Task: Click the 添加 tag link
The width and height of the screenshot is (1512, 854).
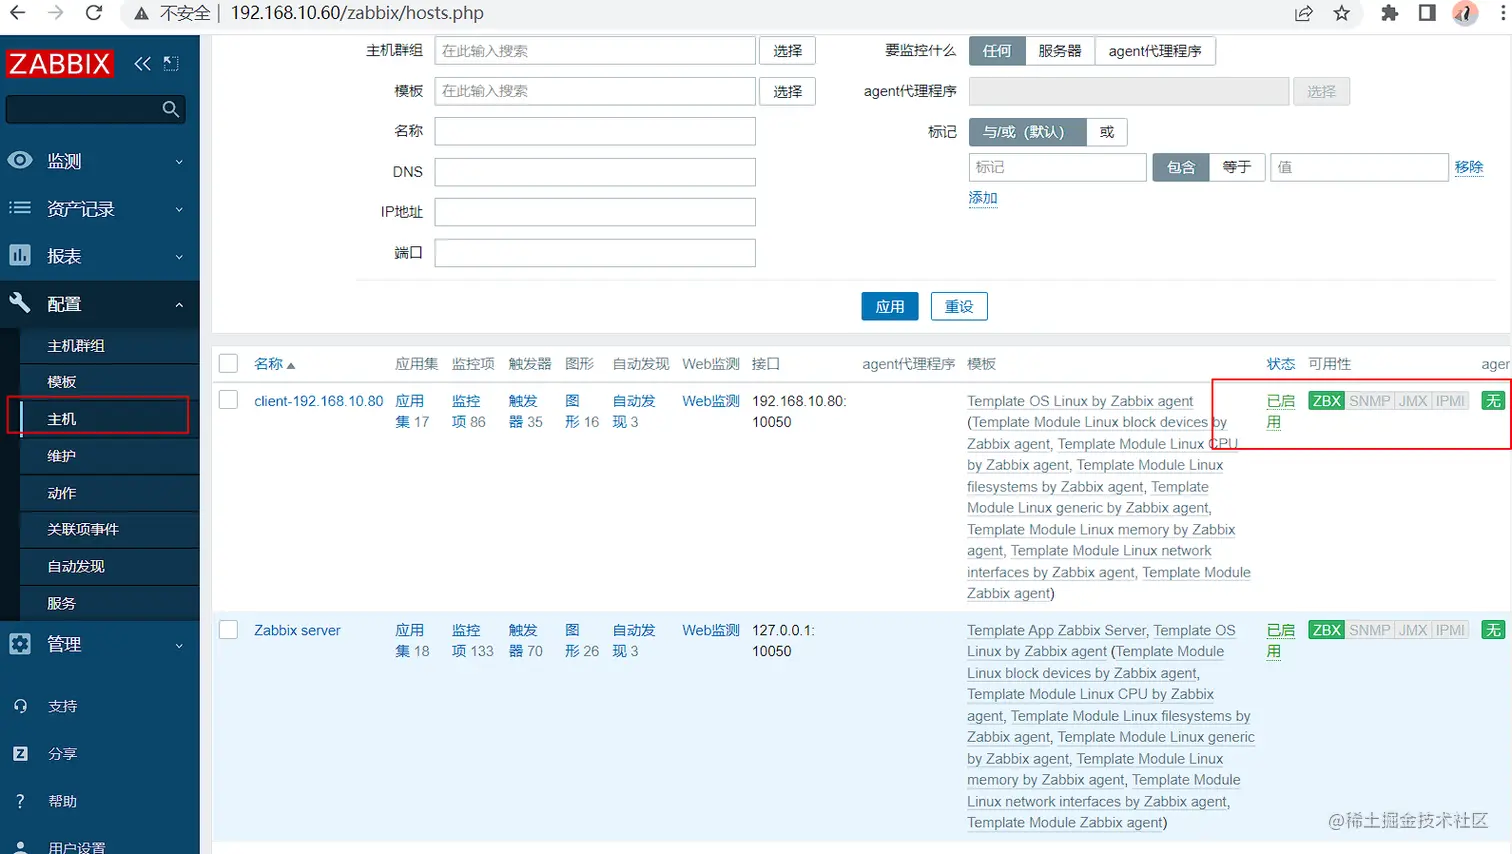Action: (x=983, y=198)
